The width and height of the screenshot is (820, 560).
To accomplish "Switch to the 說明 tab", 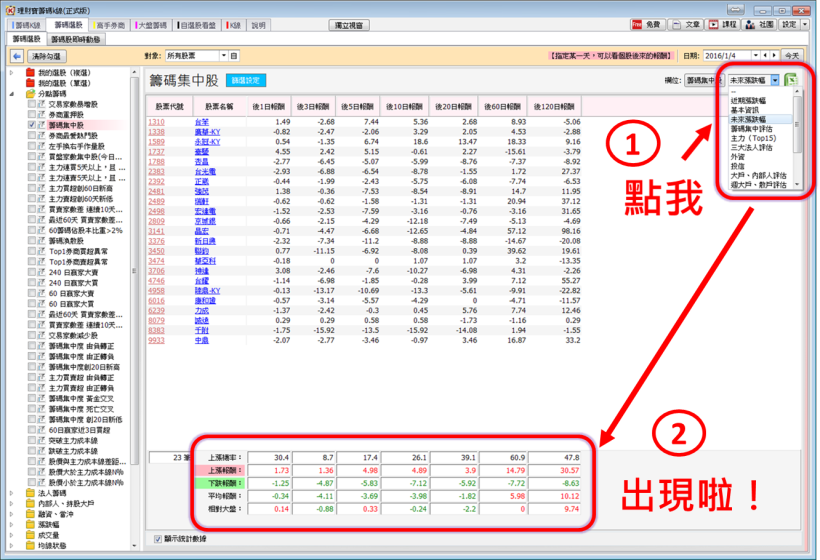I will click(x=258, y=25).
